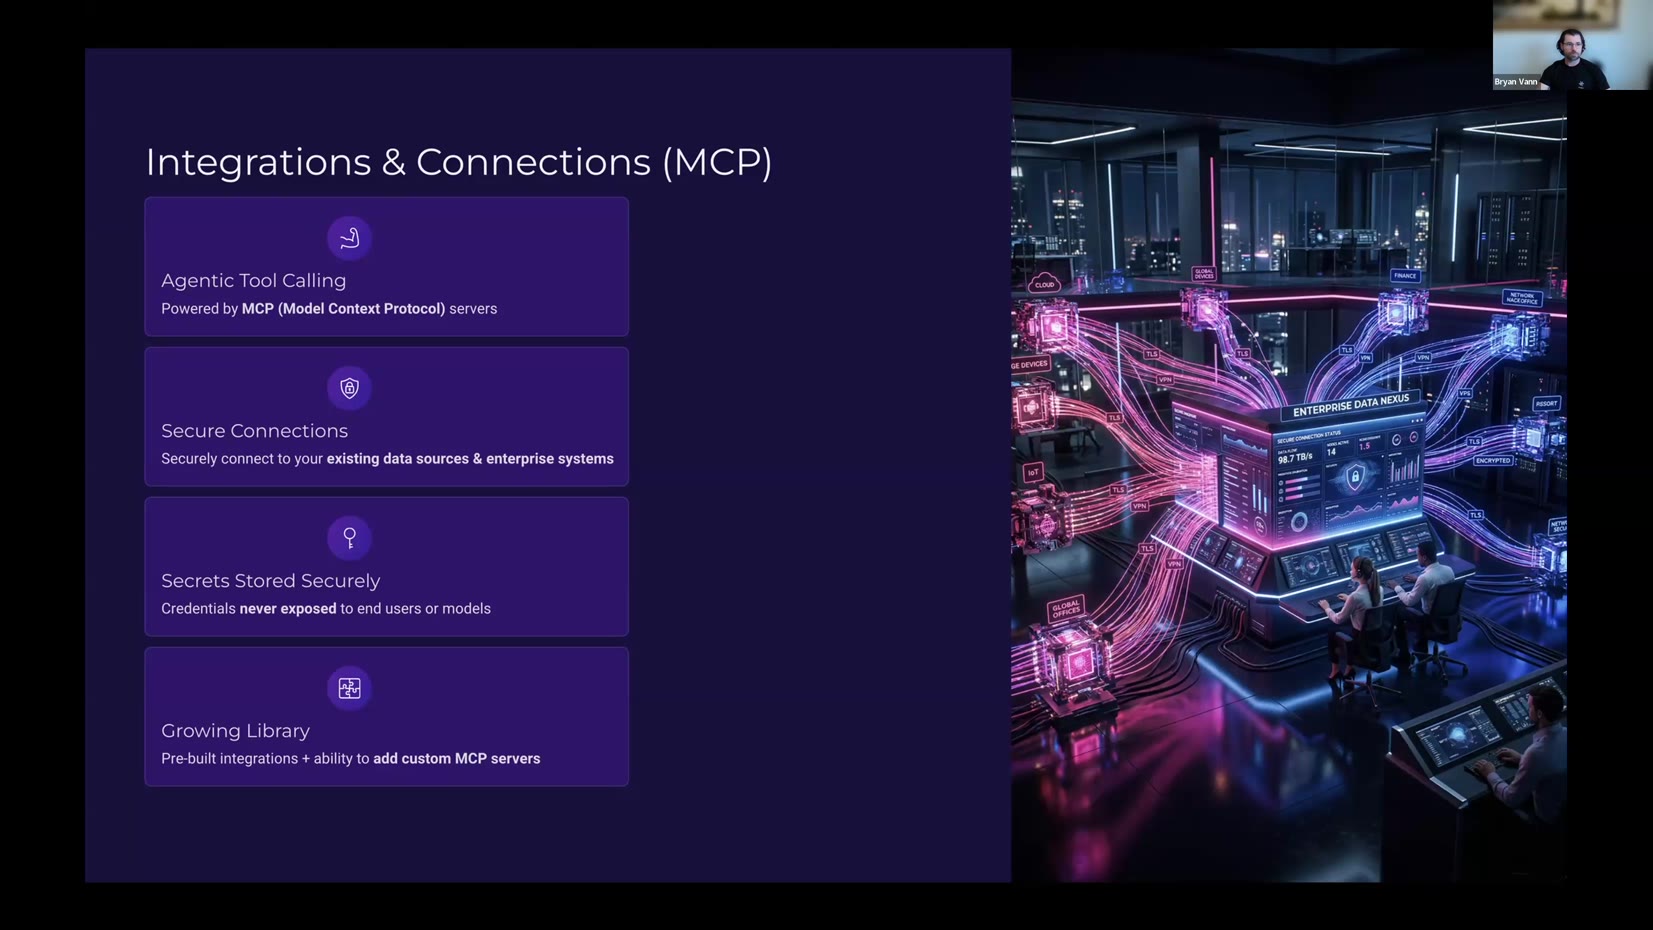
Task: Click the Growing Library card
Action: coord(387,717)
